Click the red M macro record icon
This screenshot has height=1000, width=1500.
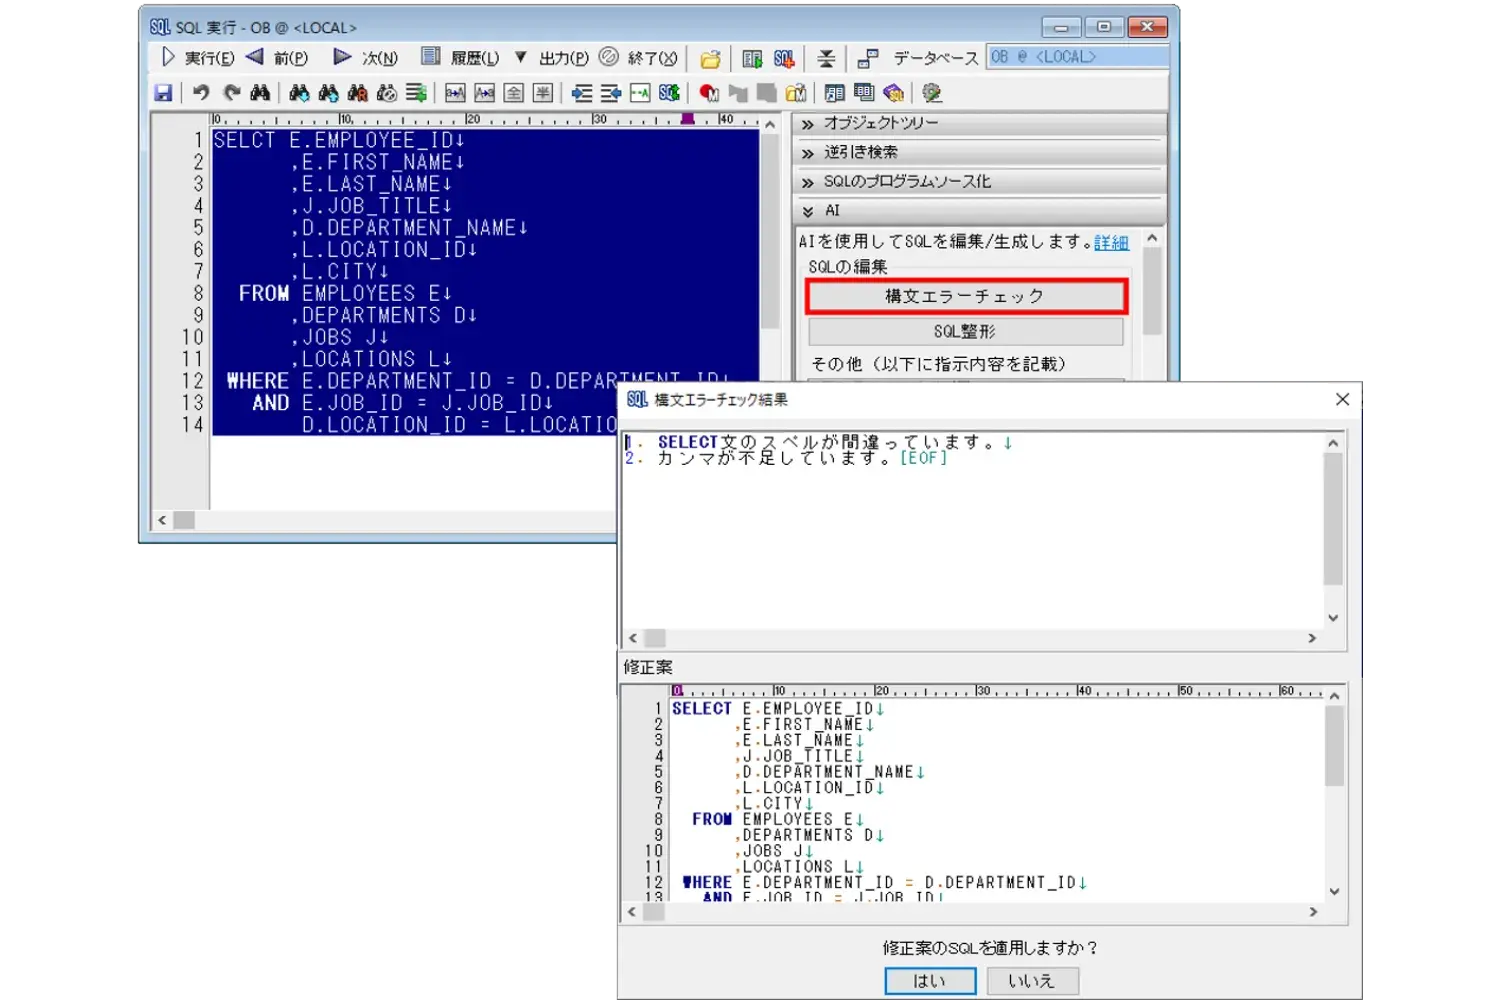[709, 93]
